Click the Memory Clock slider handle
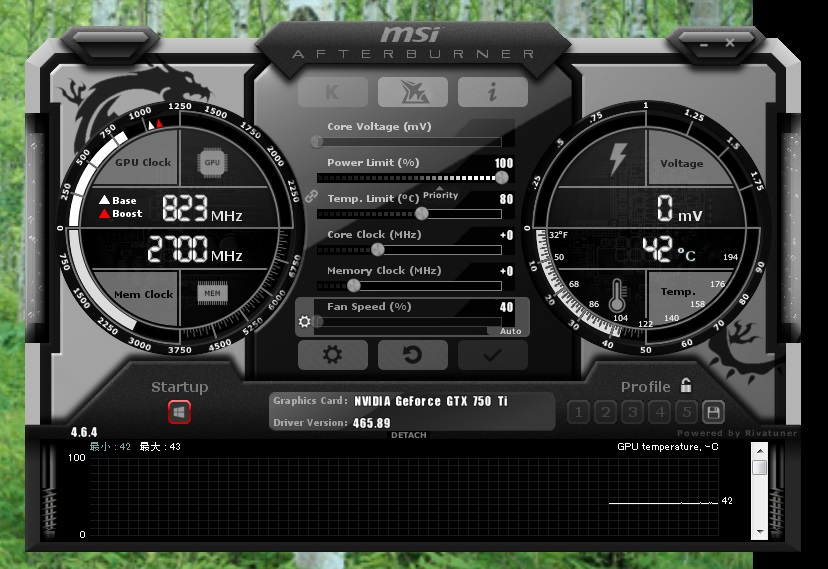 click(353, 286)
